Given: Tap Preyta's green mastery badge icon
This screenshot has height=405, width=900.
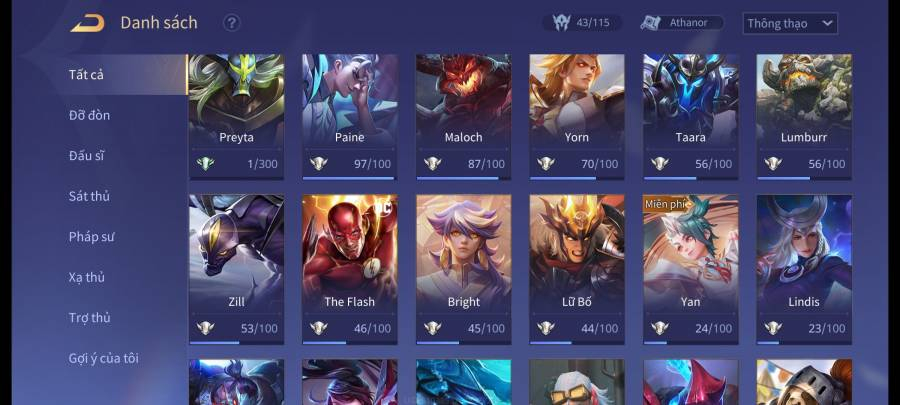Looking at the screenshot, I should pyautogui.click(x=205, y=163).
